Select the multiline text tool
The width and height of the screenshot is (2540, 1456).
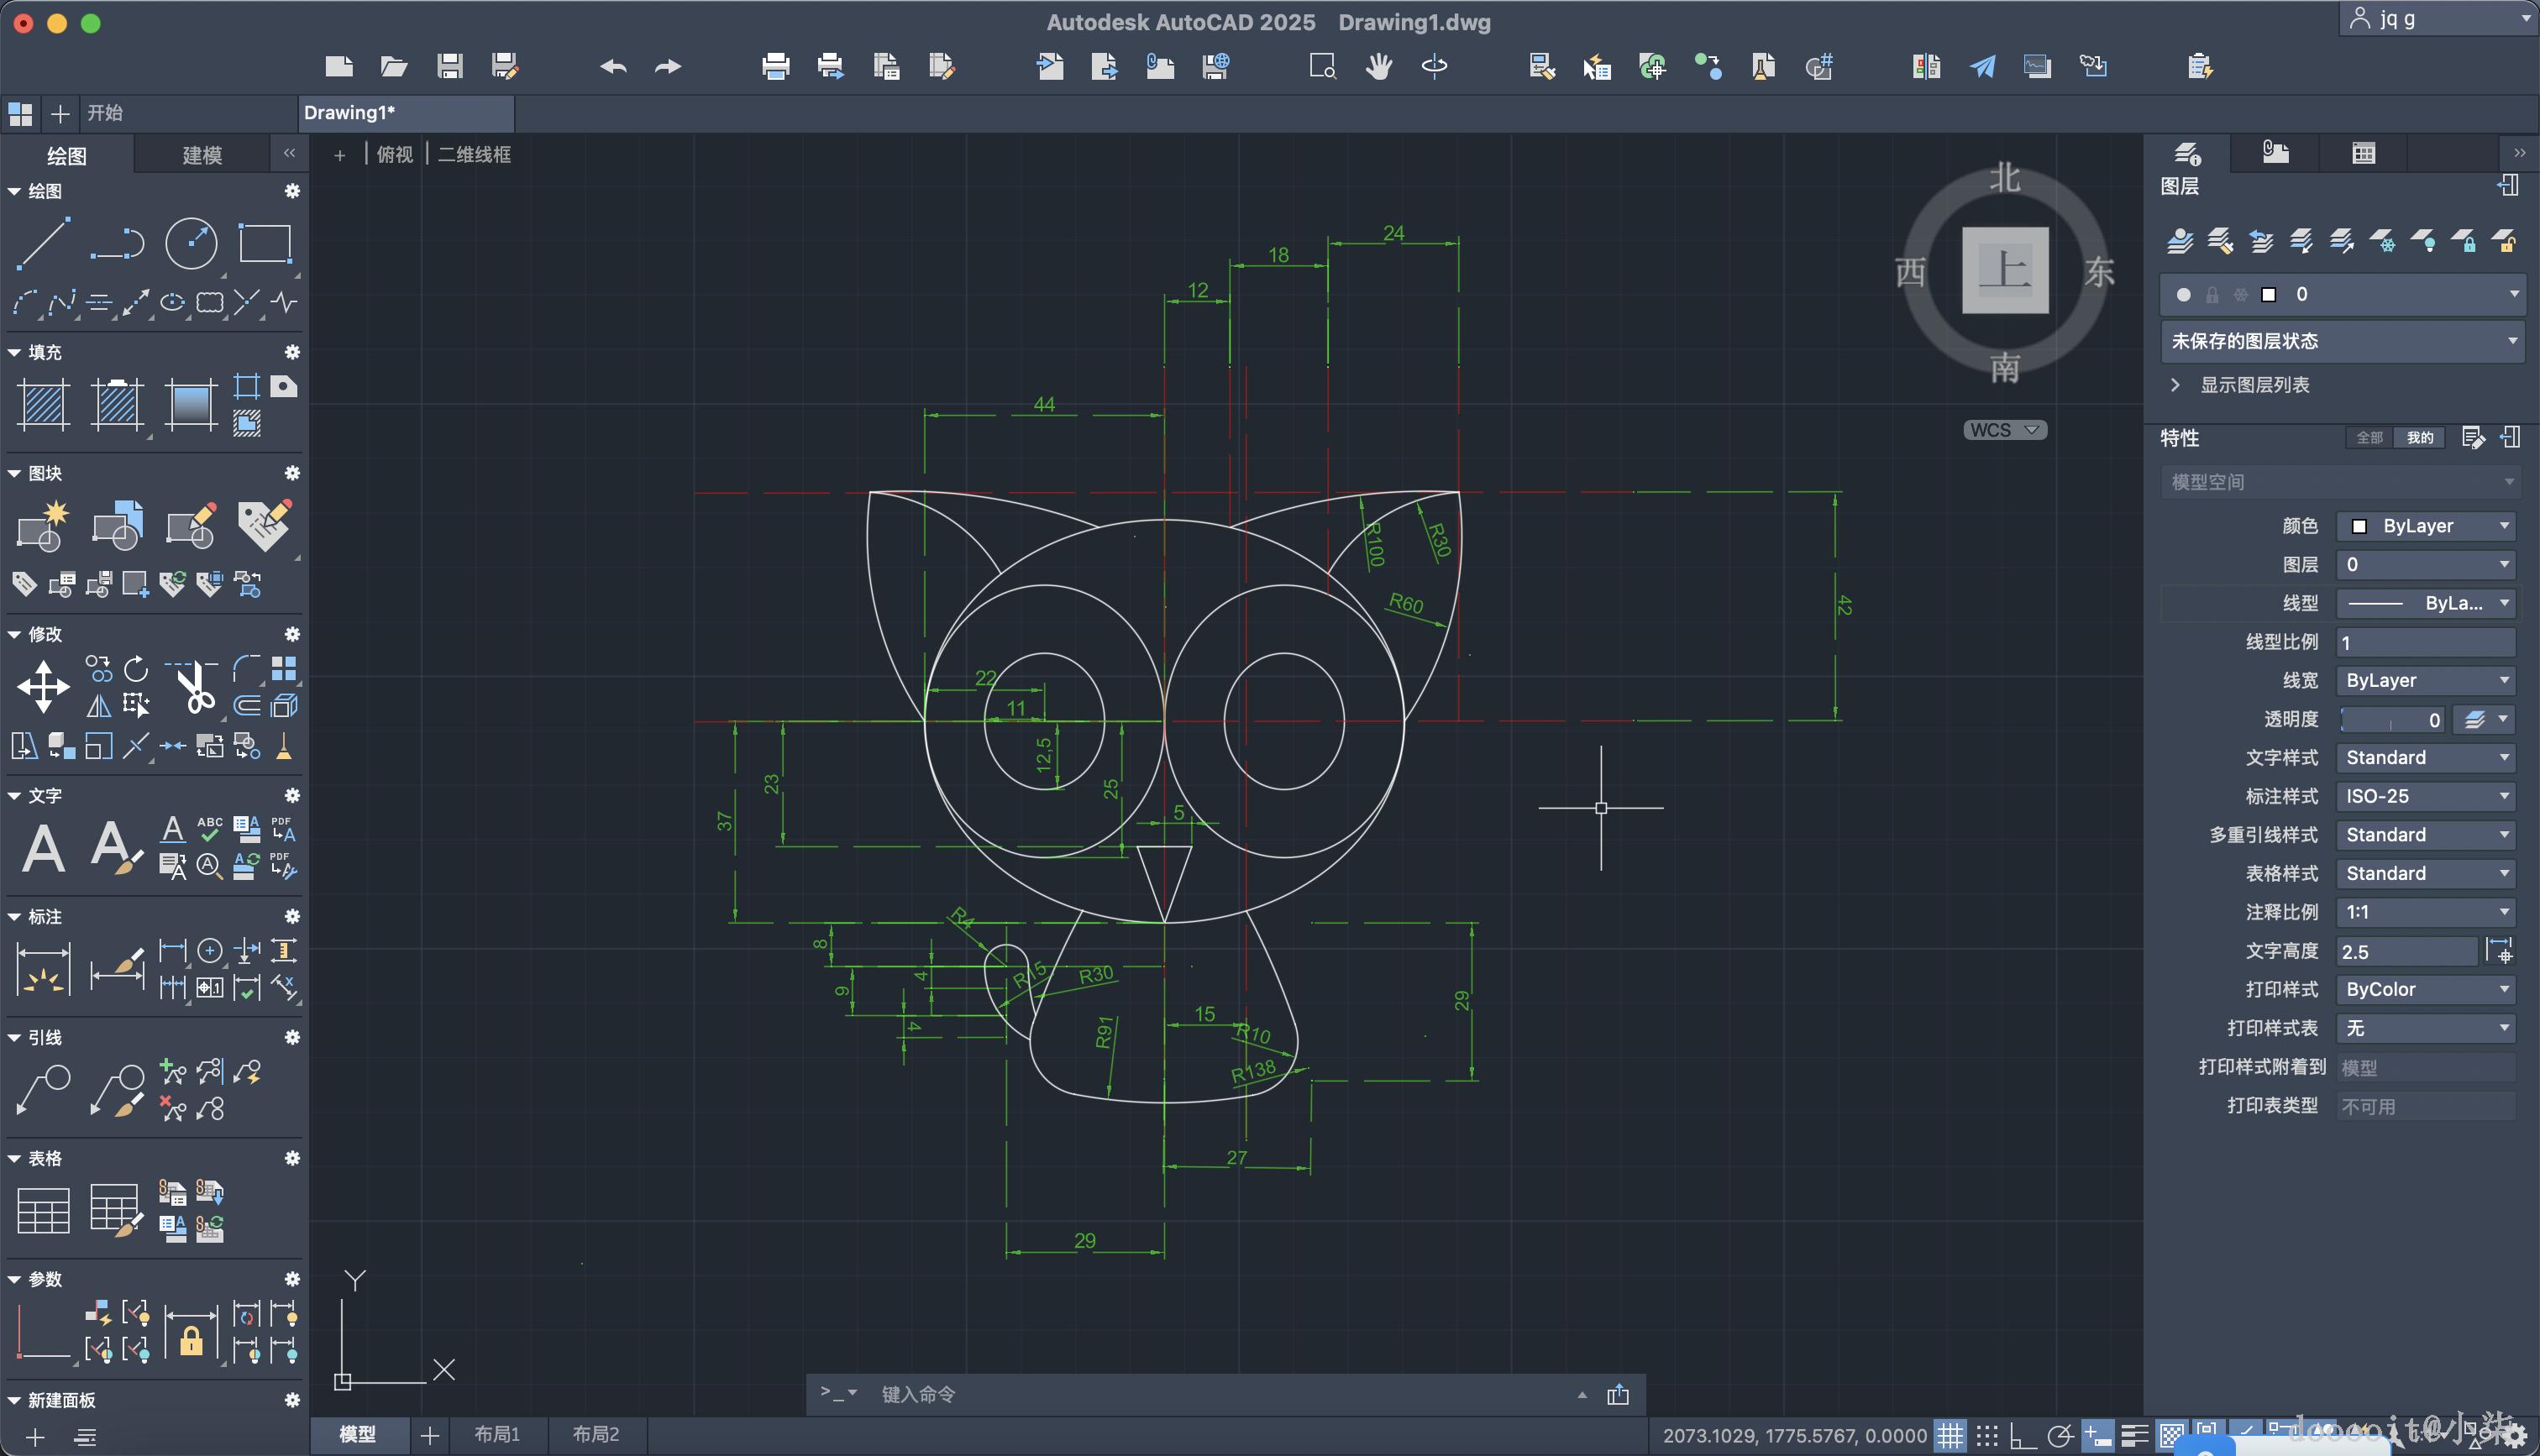pos(44,848)
